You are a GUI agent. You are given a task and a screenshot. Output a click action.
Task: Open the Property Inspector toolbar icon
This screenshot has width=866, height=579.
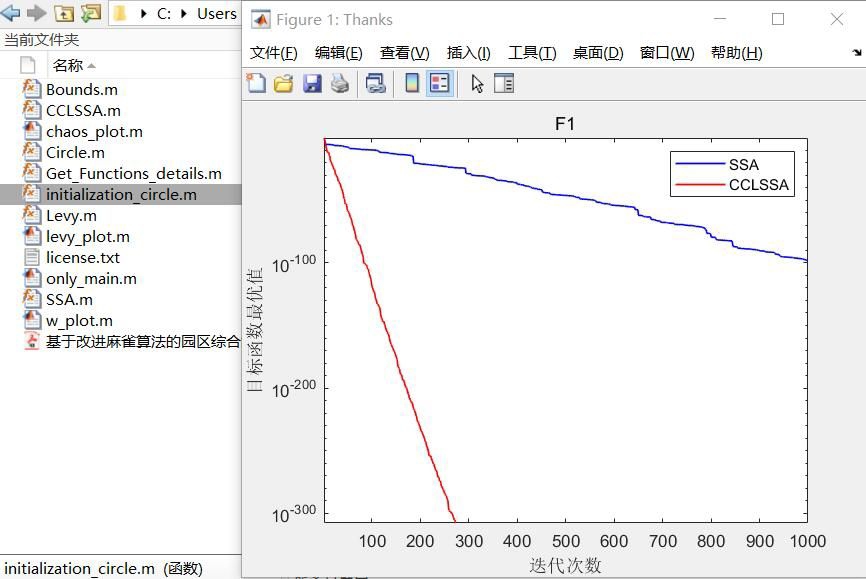(x=504, y=83)
